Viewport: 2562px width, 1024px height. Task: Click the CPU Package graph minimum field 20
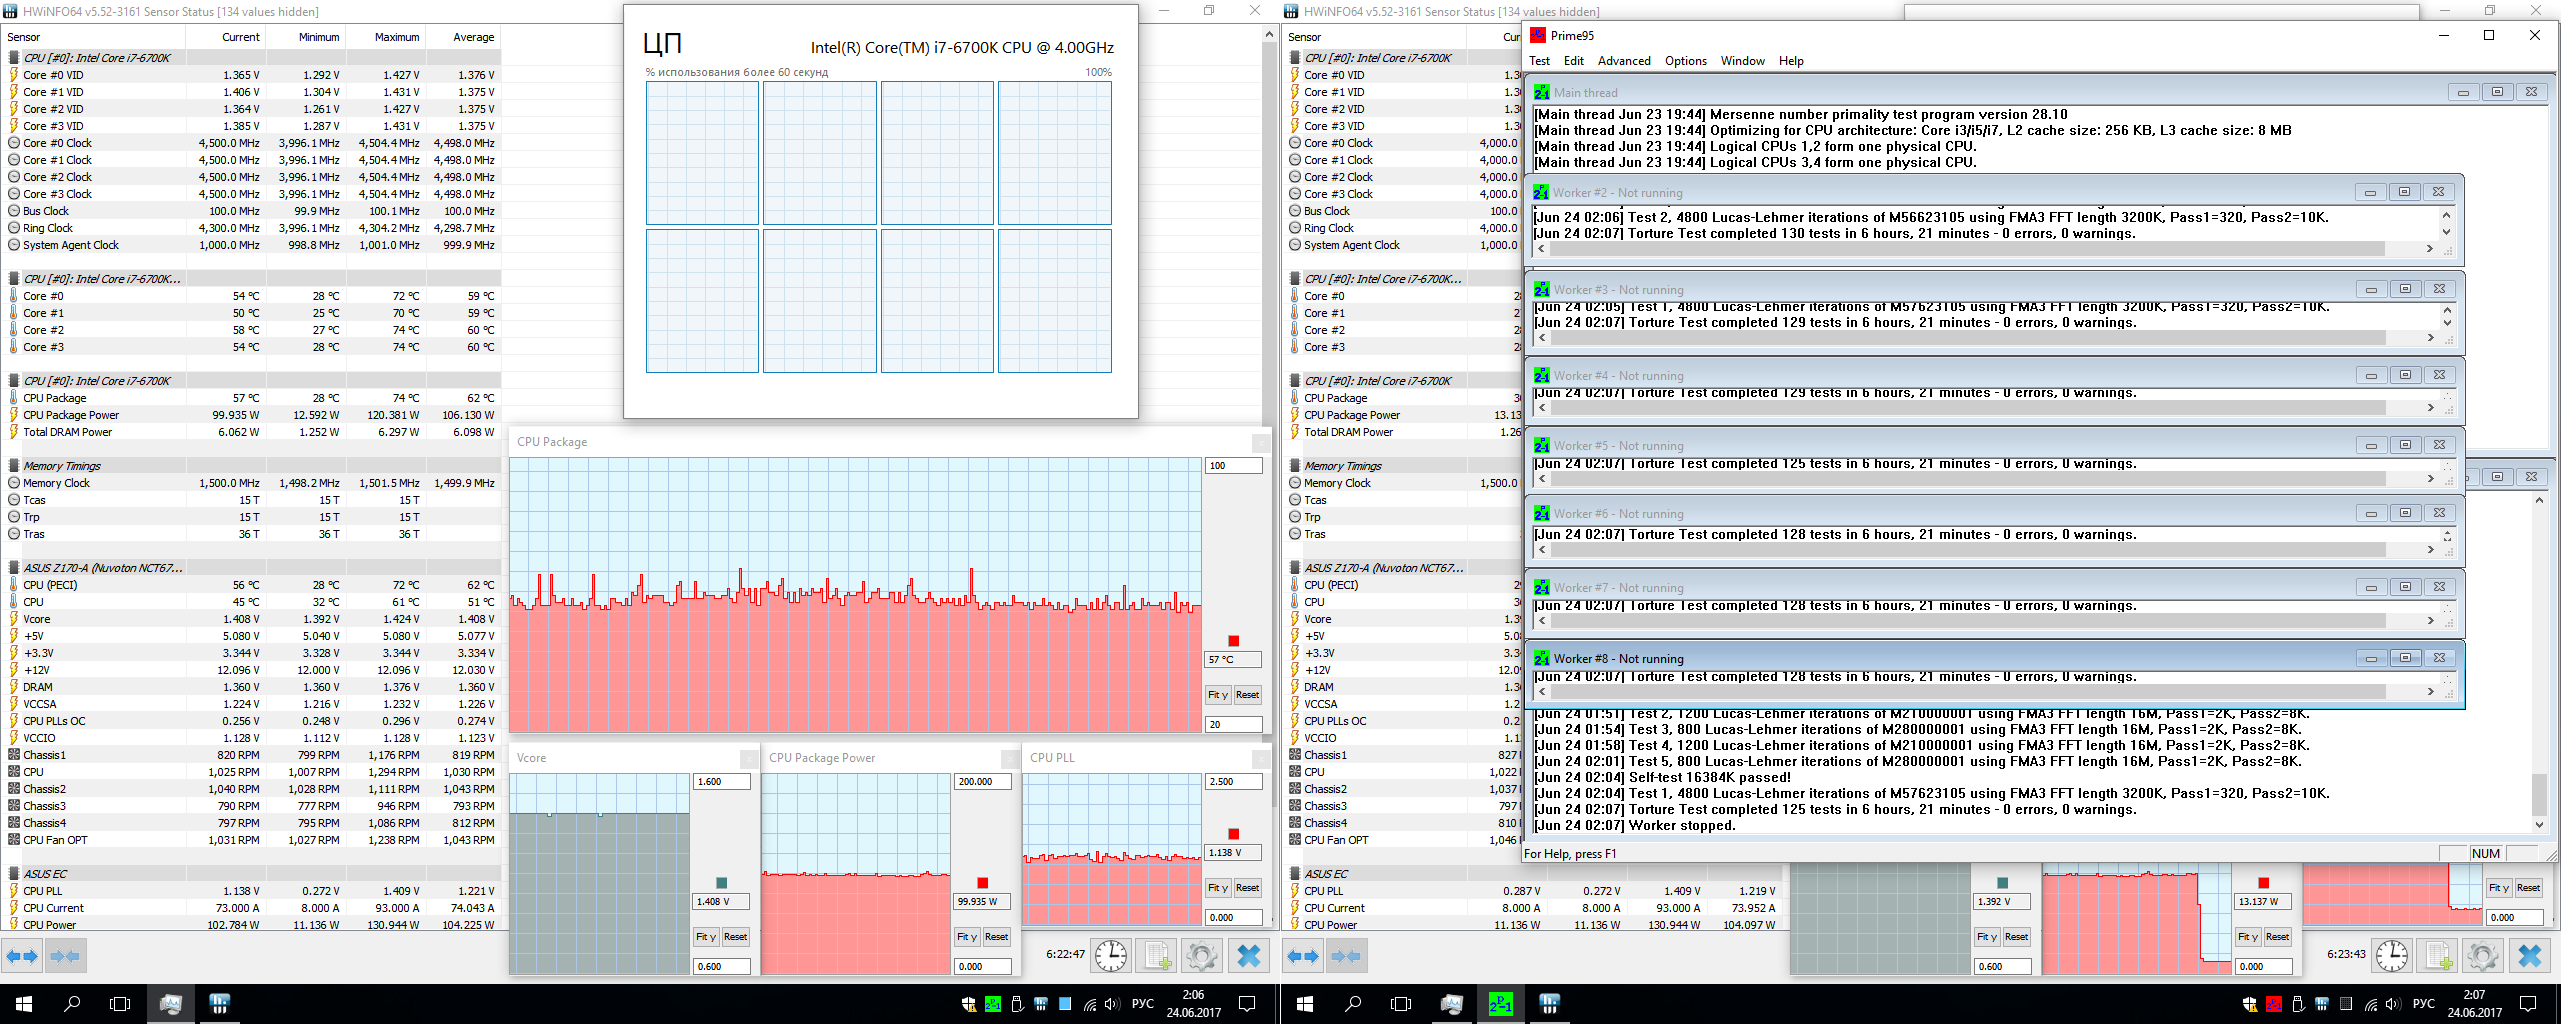click(1234, 725)
